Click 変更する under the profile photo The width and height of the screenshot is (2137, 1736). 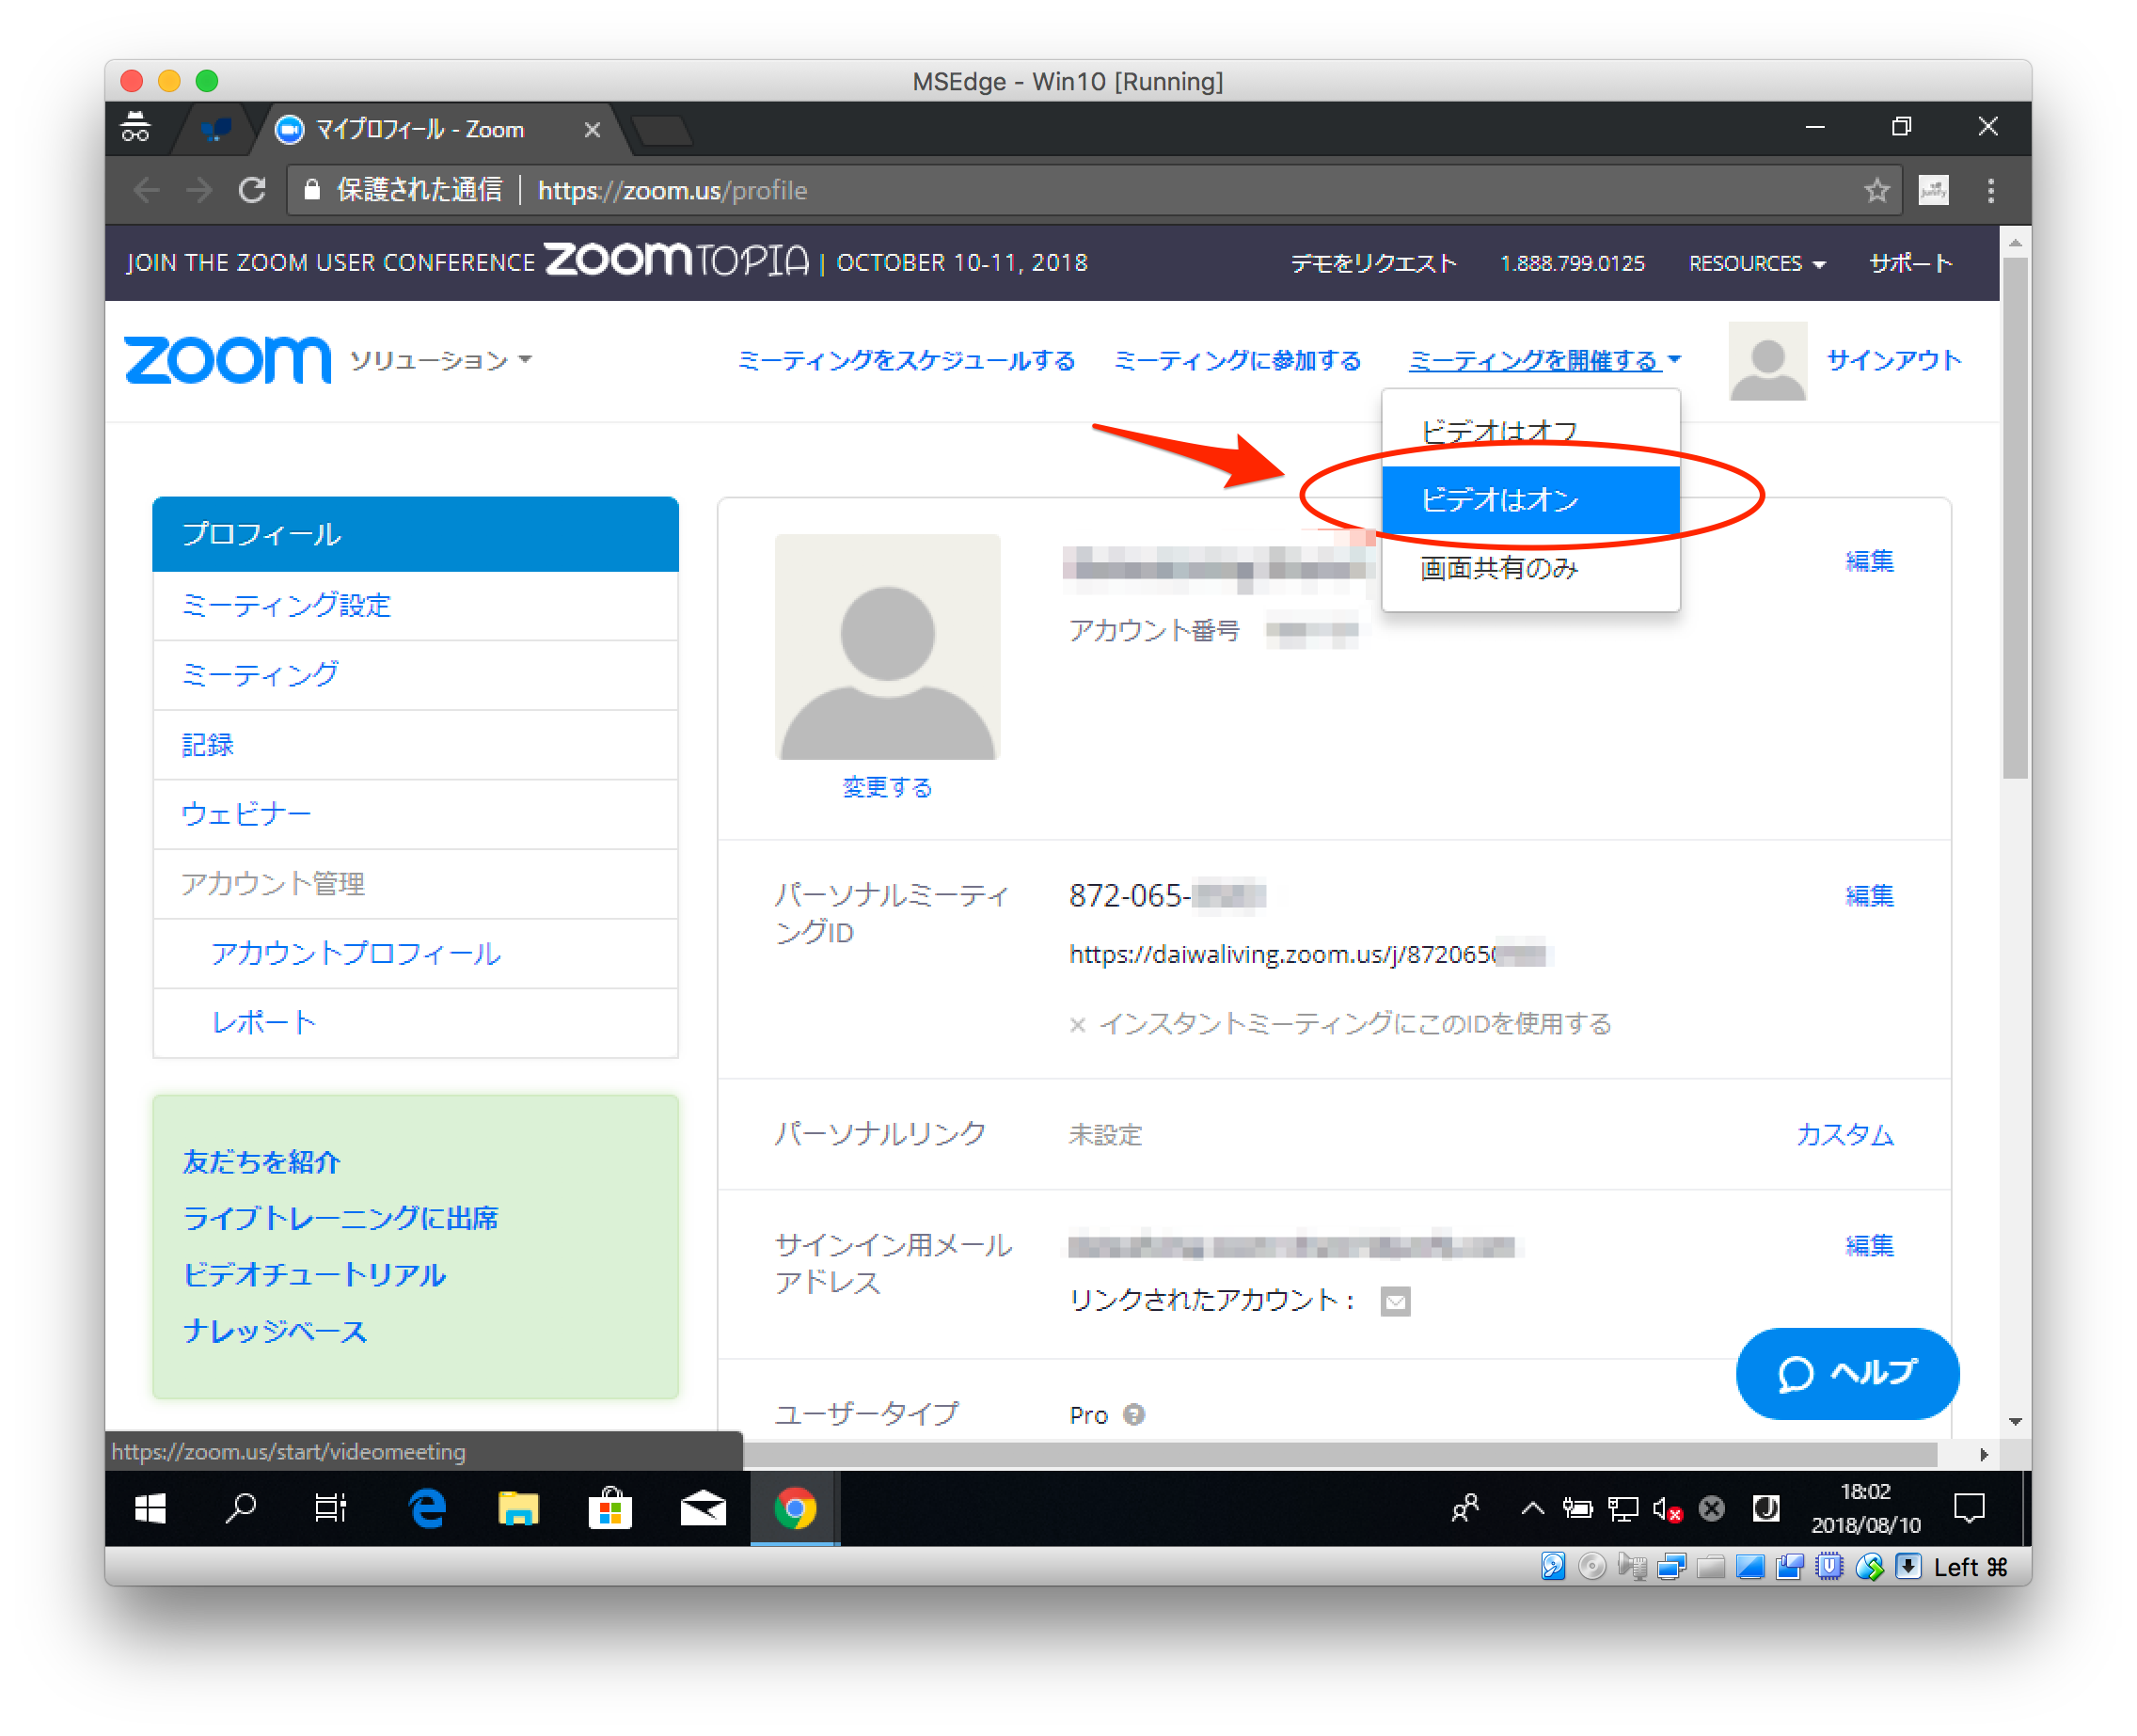[886, 788]
